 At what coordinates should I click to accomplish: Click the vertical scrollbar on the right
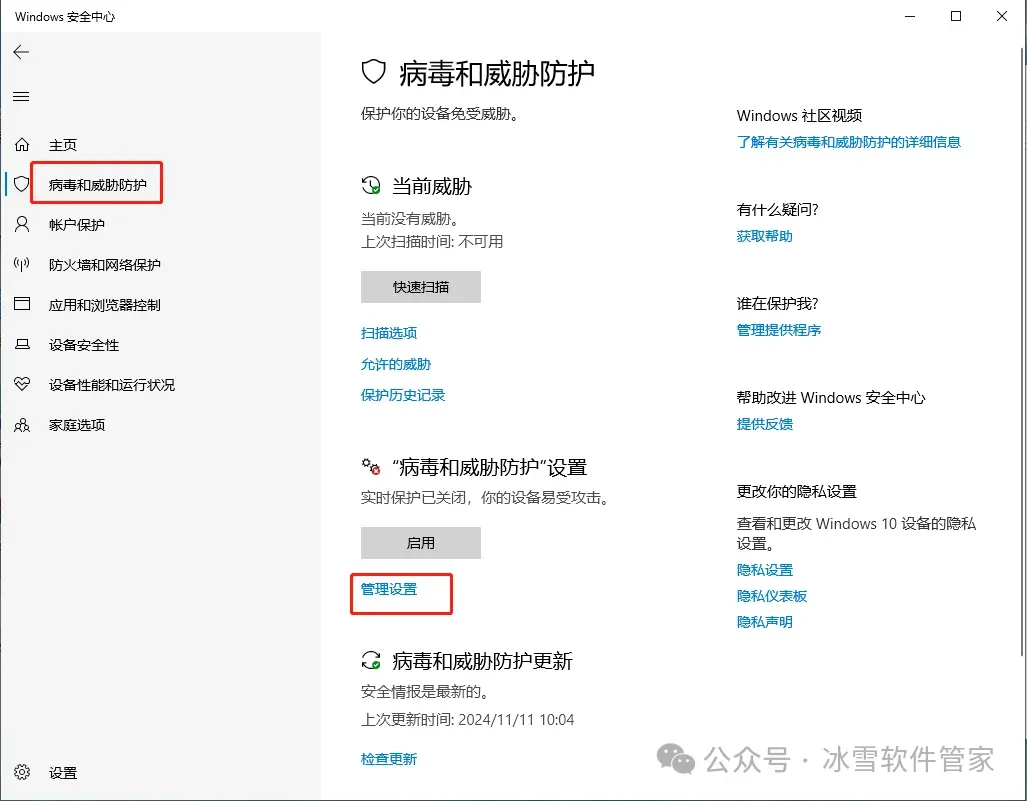pos(1023,350)
